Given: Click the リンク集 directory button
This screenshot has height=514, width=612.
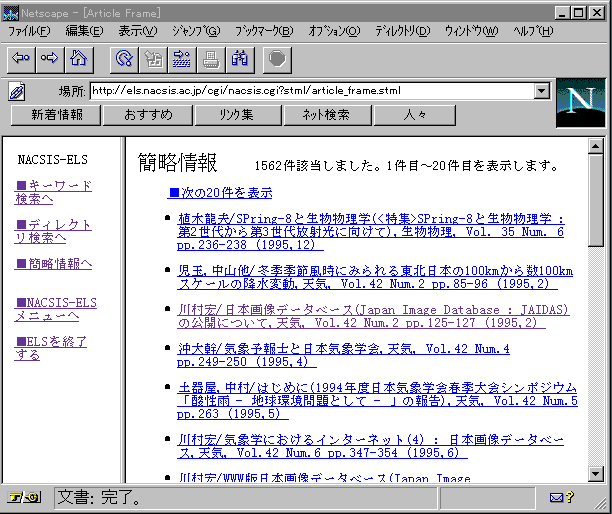Looking at the screenshot, I should (x=238, y=115).
